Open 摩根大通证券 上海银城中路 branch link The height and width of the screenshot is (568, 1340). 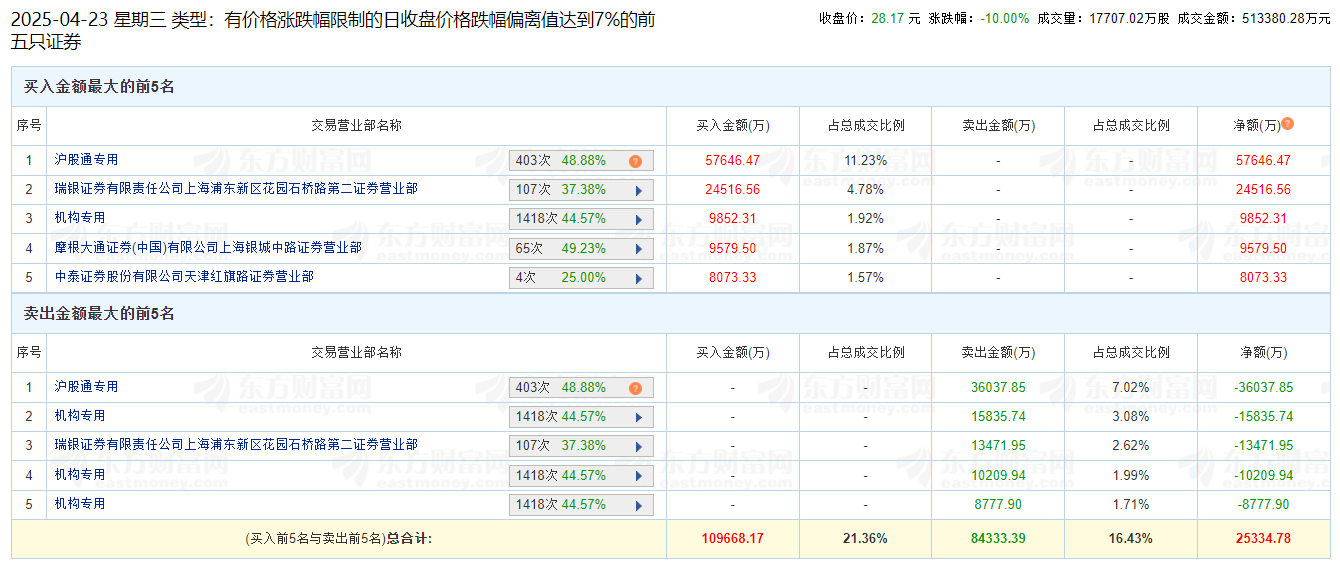(x=207, y=247)
